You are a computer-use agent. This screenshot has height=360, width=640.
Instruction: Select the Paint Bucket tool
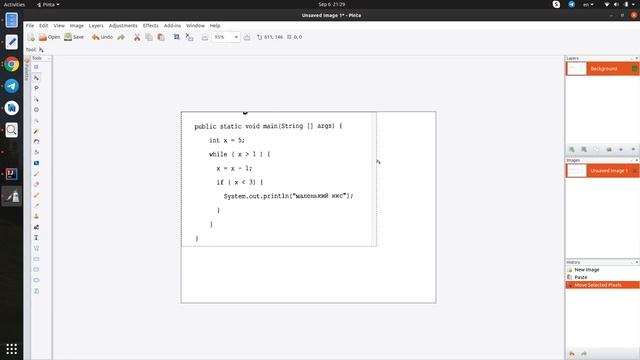click(x=36, y=152)
